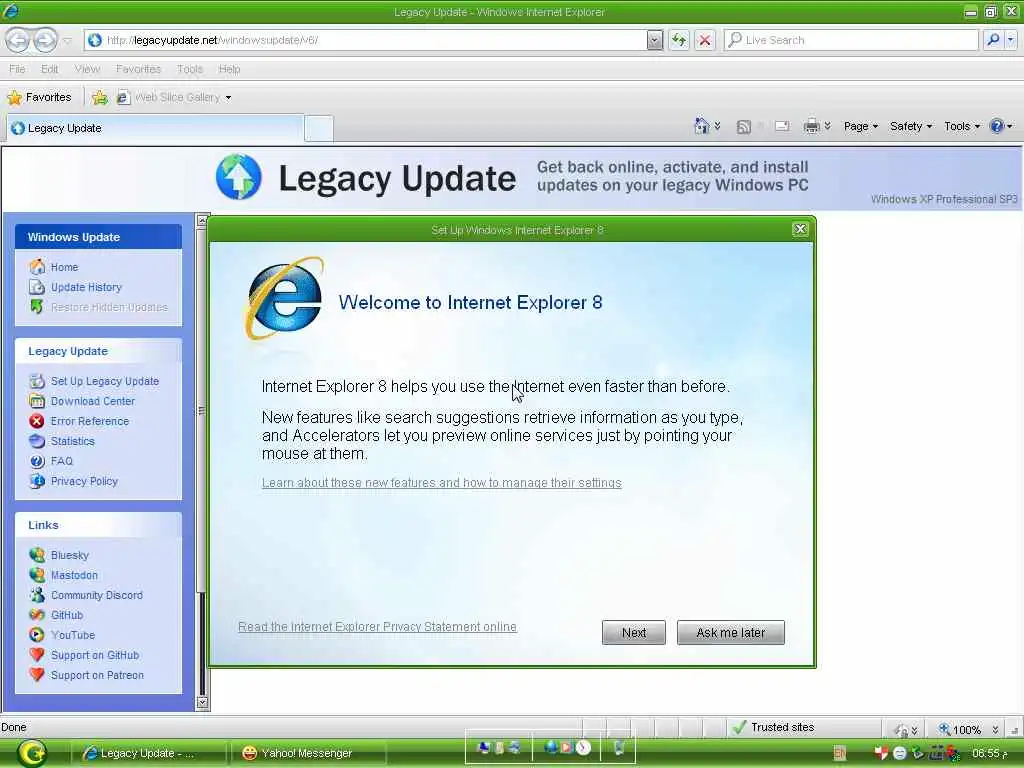The width and height of the screenshot is (1024, 768).
Task: Open the View menu
Action: 87,69
